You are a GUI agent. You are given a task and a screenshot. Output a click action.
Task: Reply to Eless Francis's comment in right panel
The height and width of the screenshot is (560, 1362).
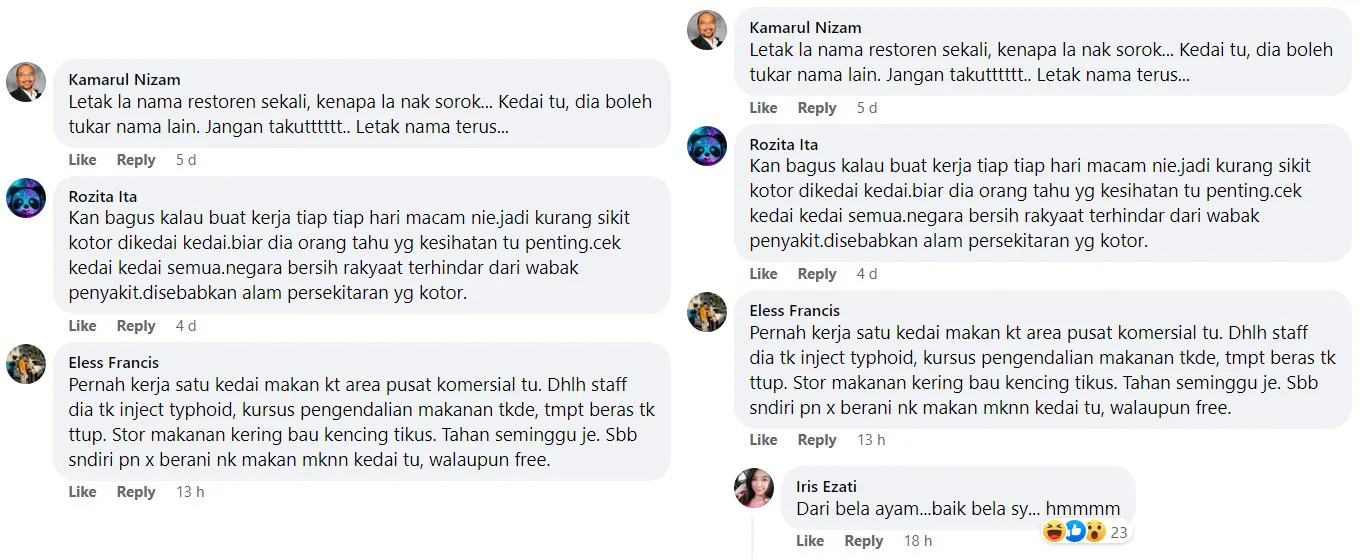pyautogui.click(x=817, y=440)
